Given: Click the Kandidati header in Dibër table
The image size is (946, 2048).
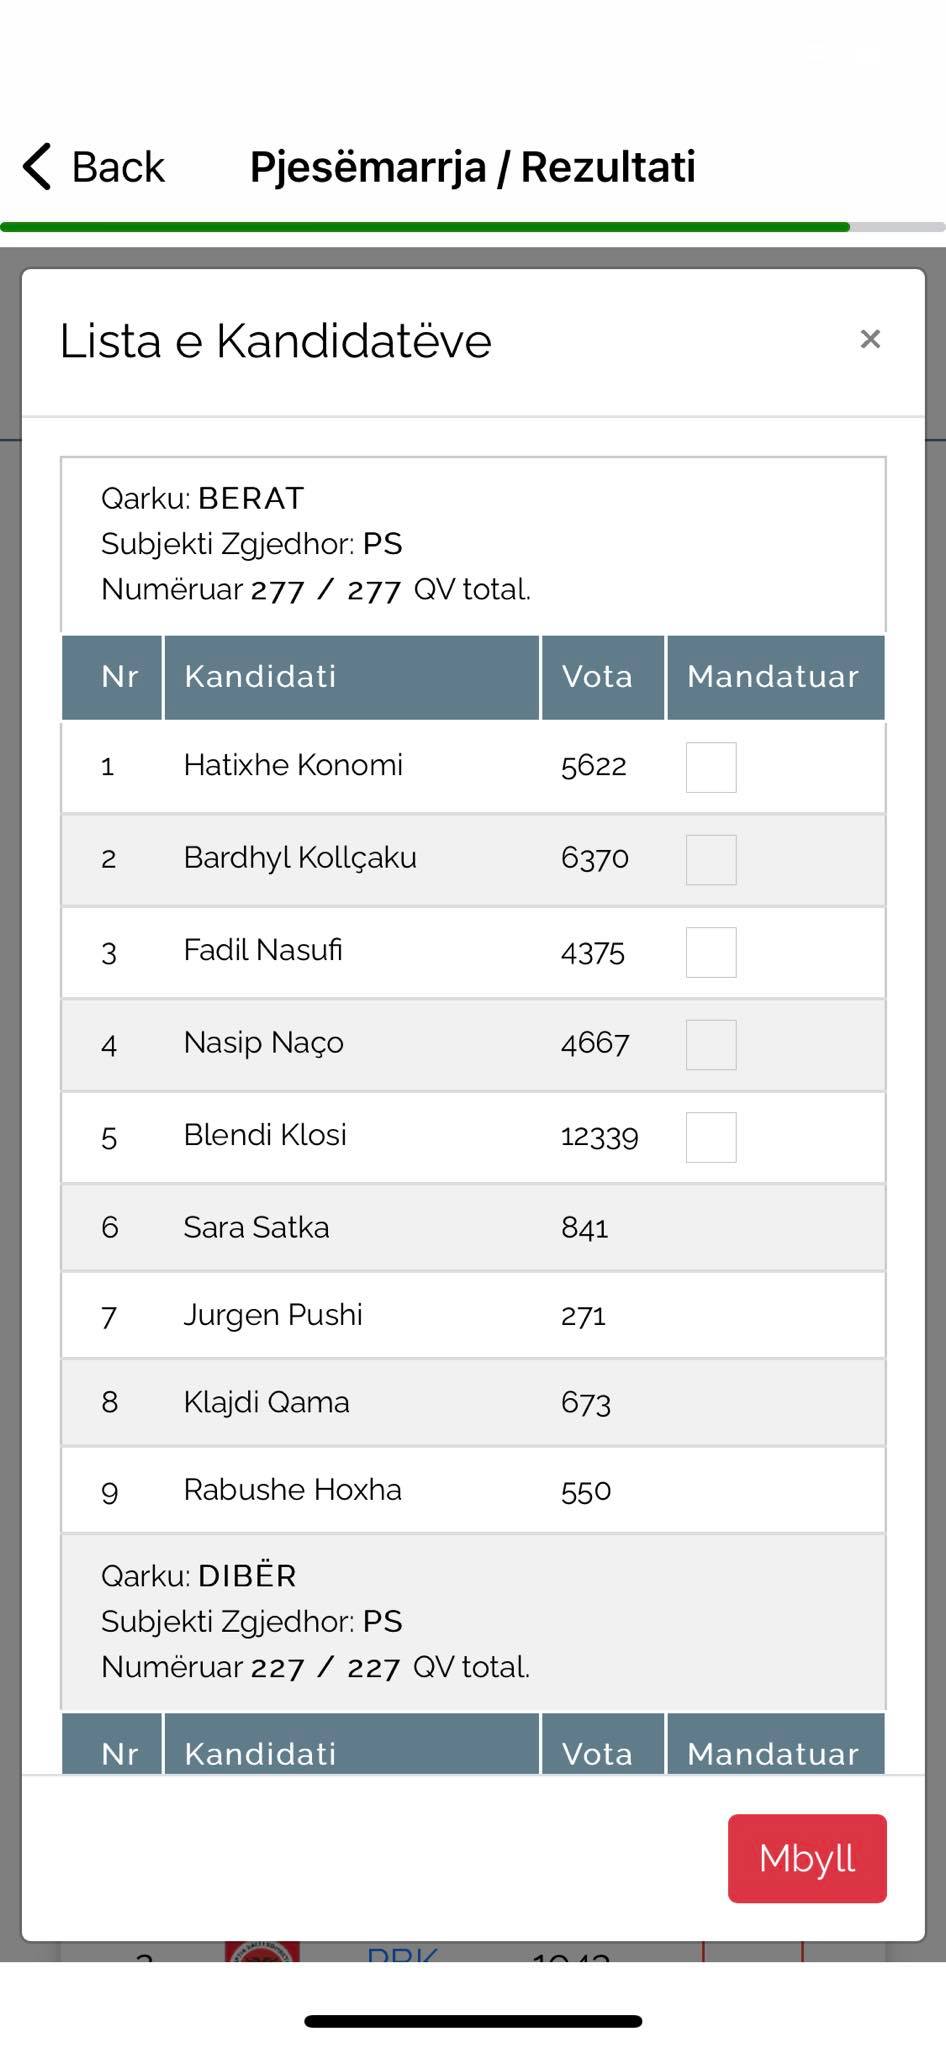Looking at the screenshot, I should point(260,1753).
